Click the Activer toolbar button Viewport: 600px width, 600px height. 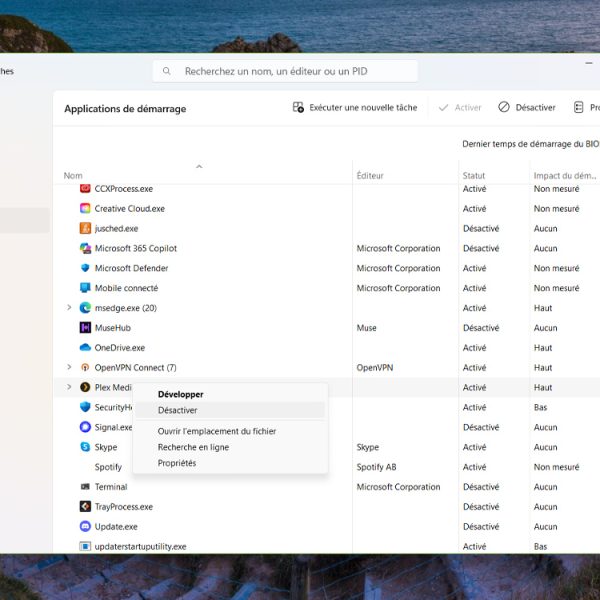[460, 108]
